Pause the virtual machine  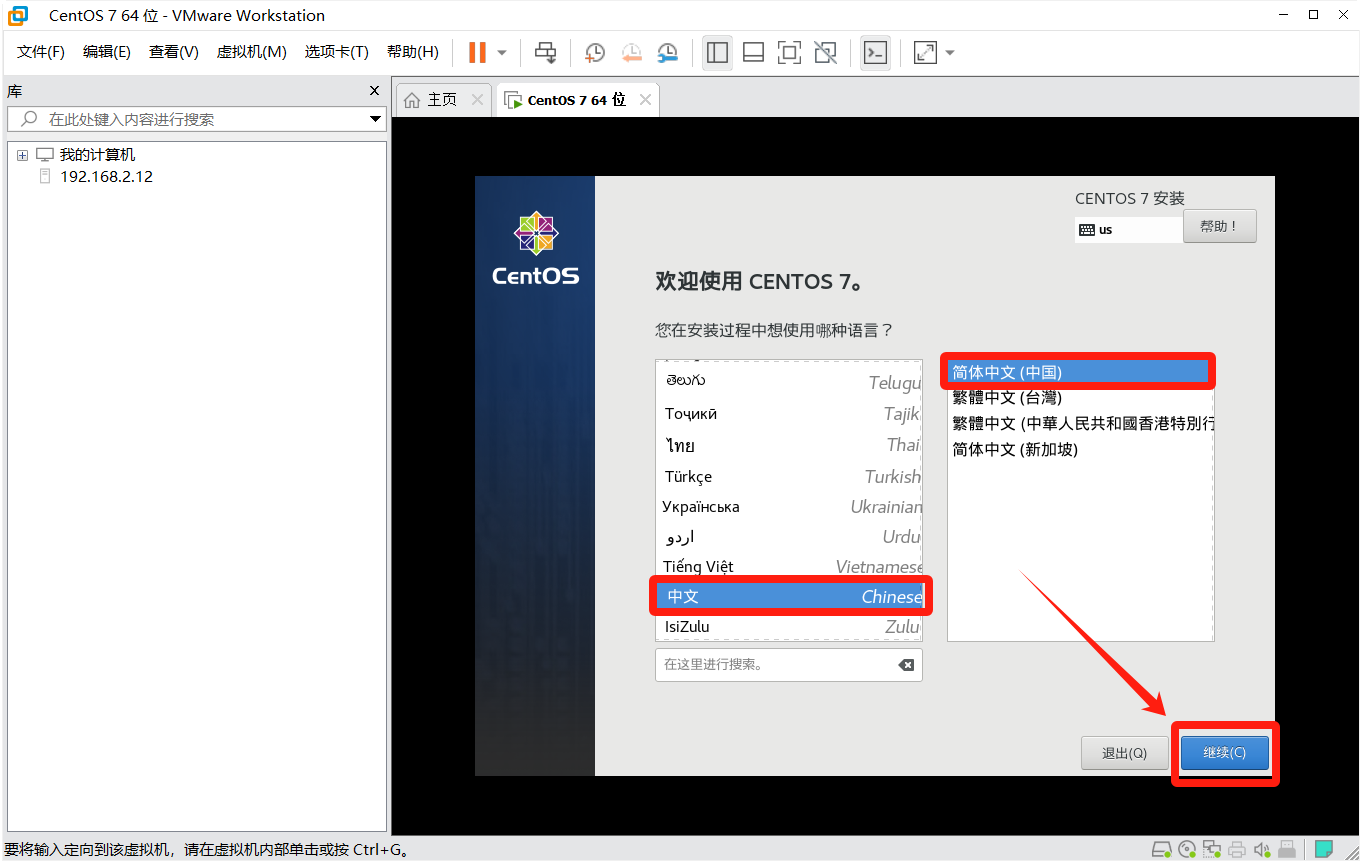click(x=477, y=52)
